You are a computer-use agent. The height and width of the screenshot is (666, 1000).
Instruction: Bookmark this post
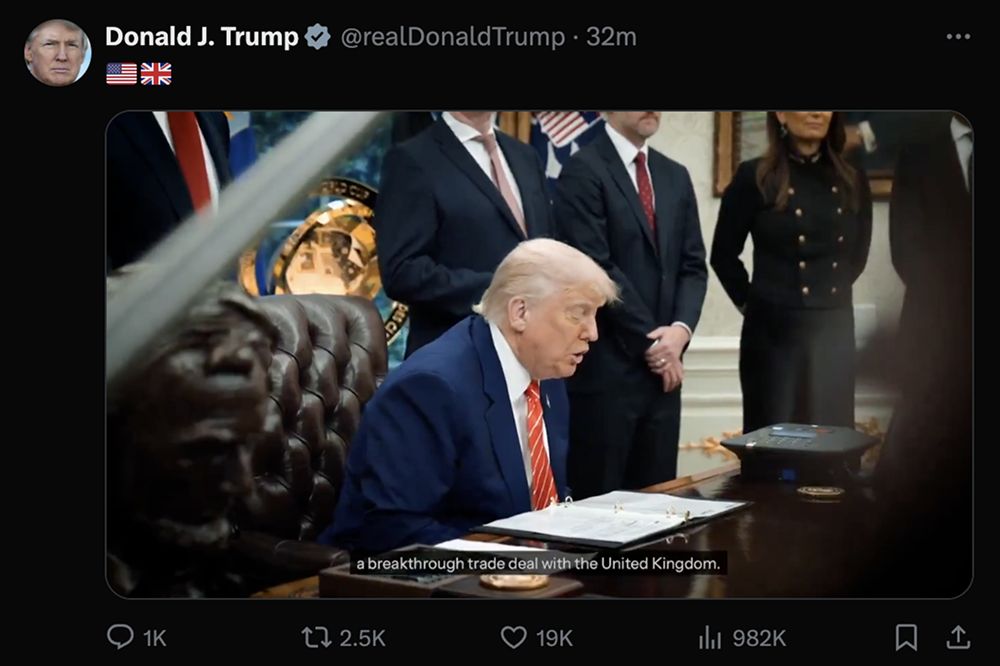tap(906, 637)
